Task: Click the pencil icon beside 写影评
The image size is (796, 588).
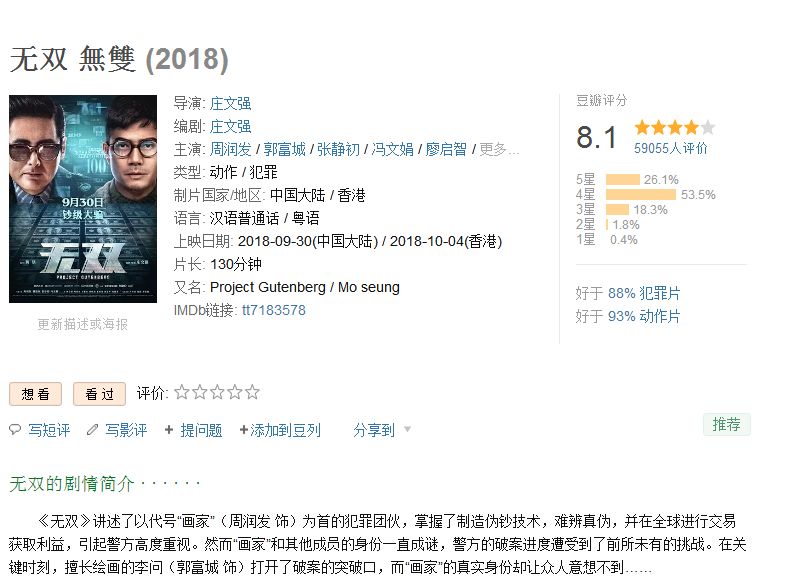Action: 92,430
